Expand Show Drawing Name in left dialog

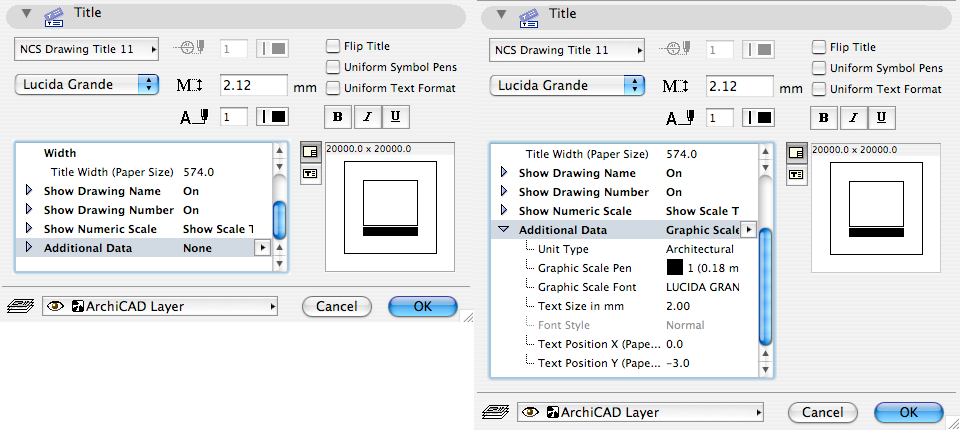click(28, 190)
